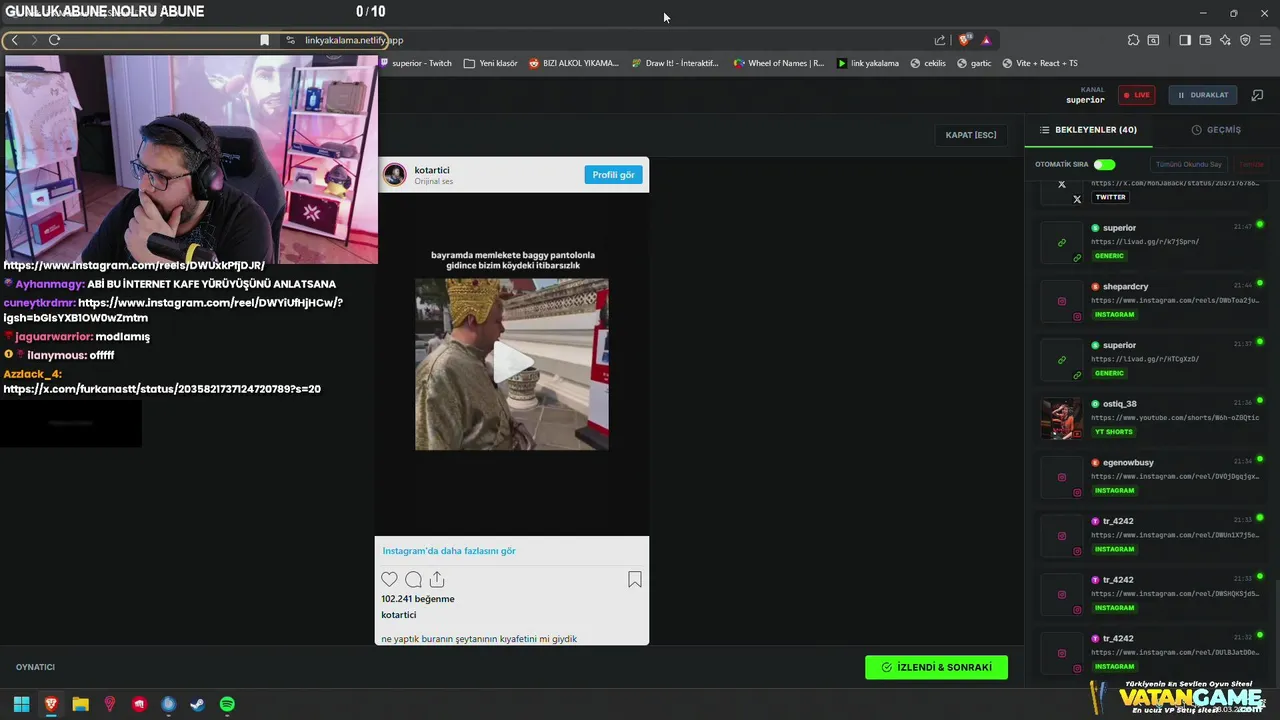Viewport: 1280px width, 720px height.
Task: Open the gartic bookmark
Action: click(974, 63)
